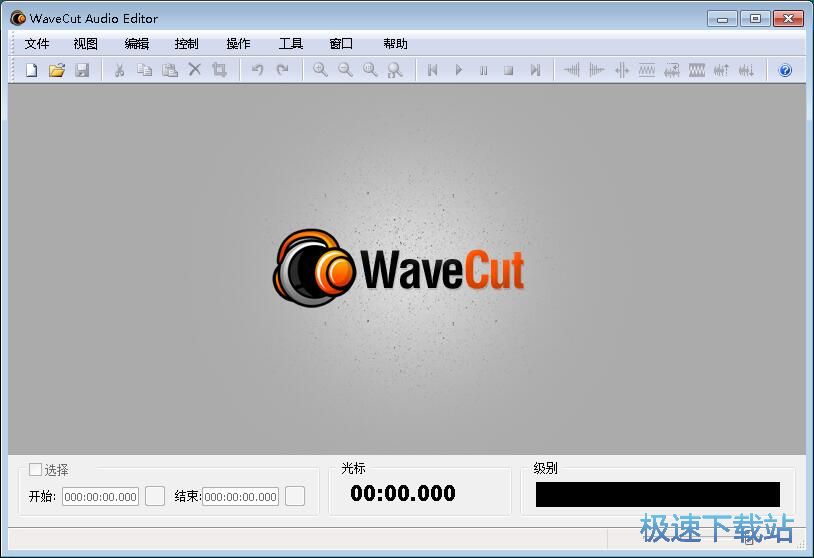Image resolution: width=814 pixels, height=558 pixels.
Task: Open the 操作 menu
Action: click(x=238, y=44)
